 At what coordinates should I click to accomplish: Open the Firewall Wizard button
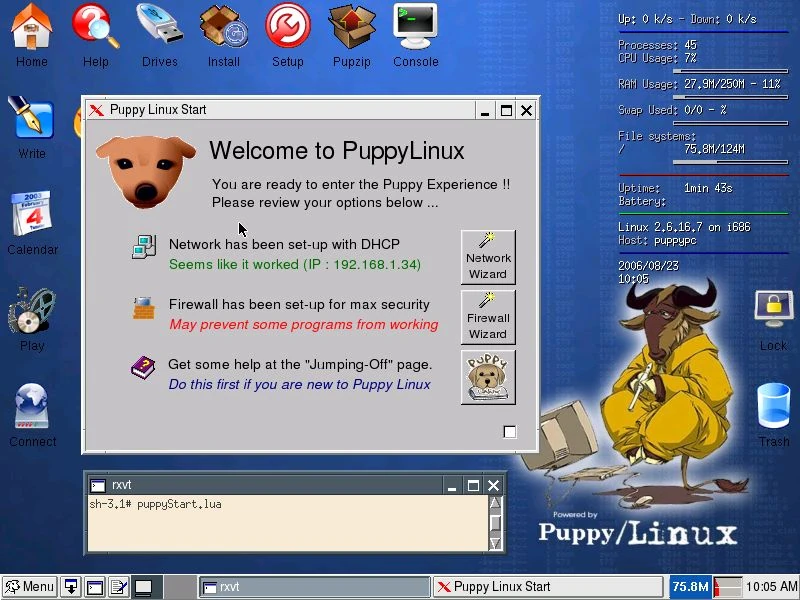point(488,317)
